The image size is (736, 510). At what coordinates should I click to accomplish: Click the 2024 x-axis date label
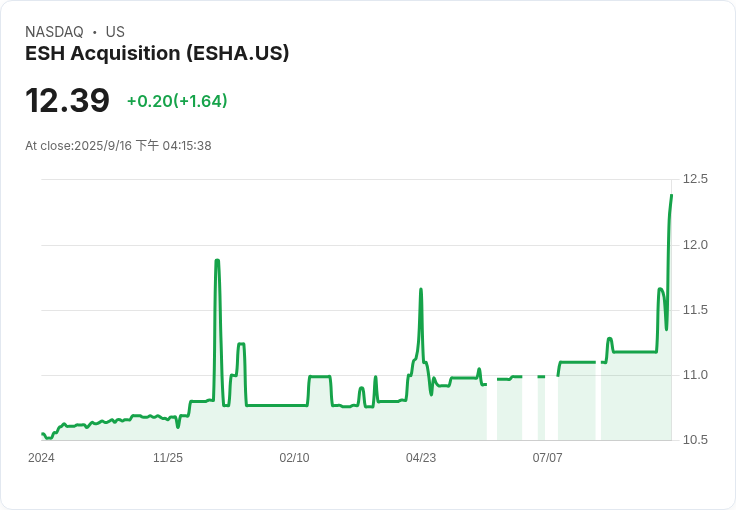[41, 458]
